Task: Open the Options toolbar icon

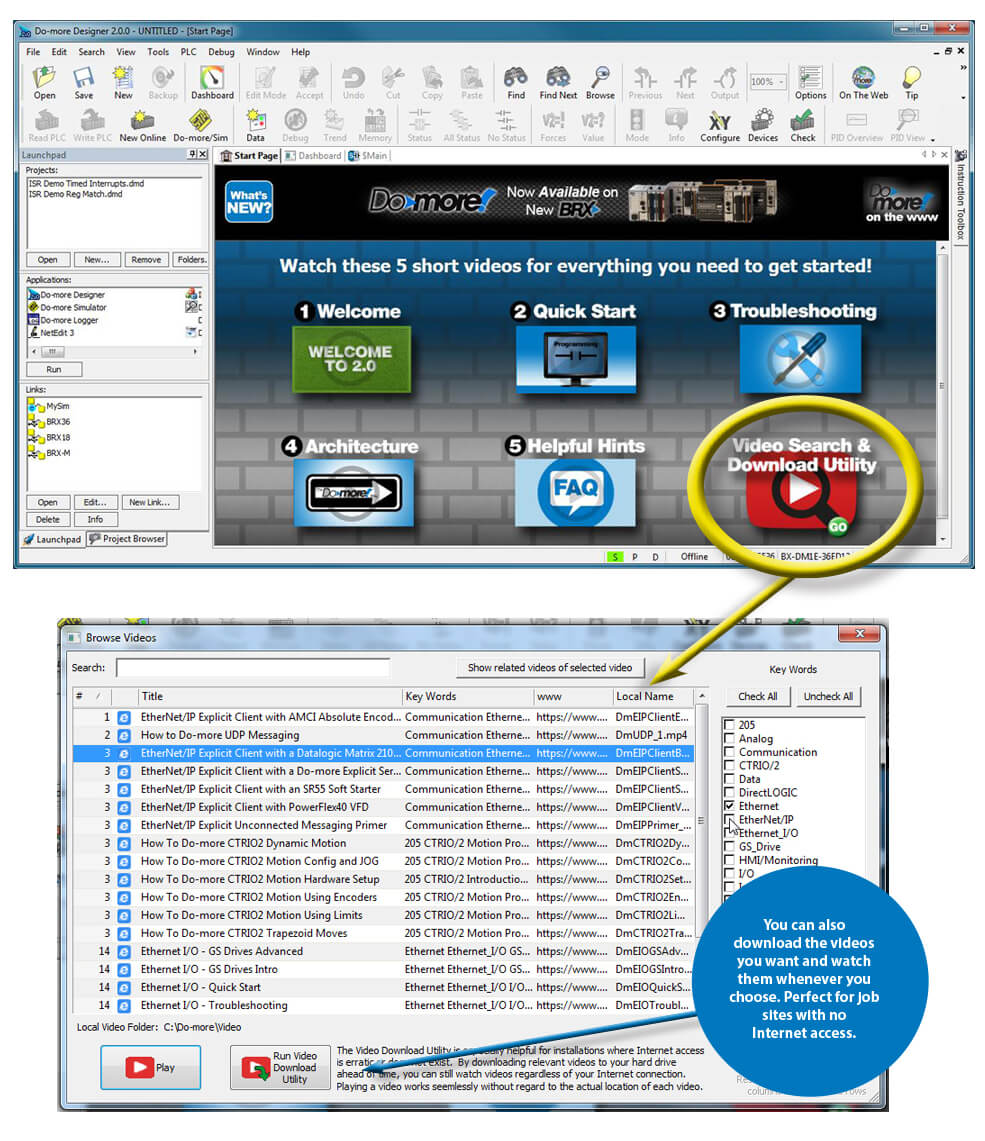Action: click(810, 82)
